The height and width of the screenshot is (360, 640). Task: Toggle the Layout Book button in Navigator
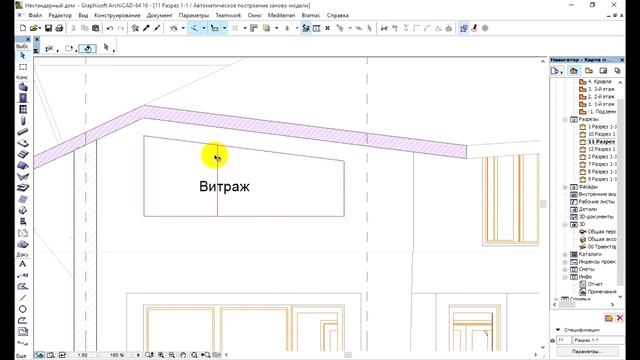[x=603, y=71]
